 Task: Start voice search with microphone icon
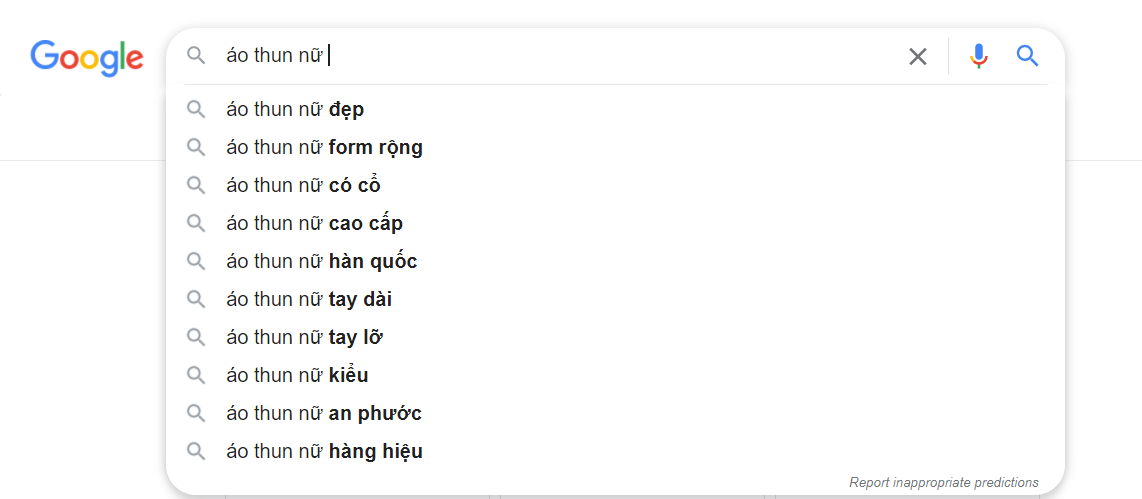coord(979,56)
